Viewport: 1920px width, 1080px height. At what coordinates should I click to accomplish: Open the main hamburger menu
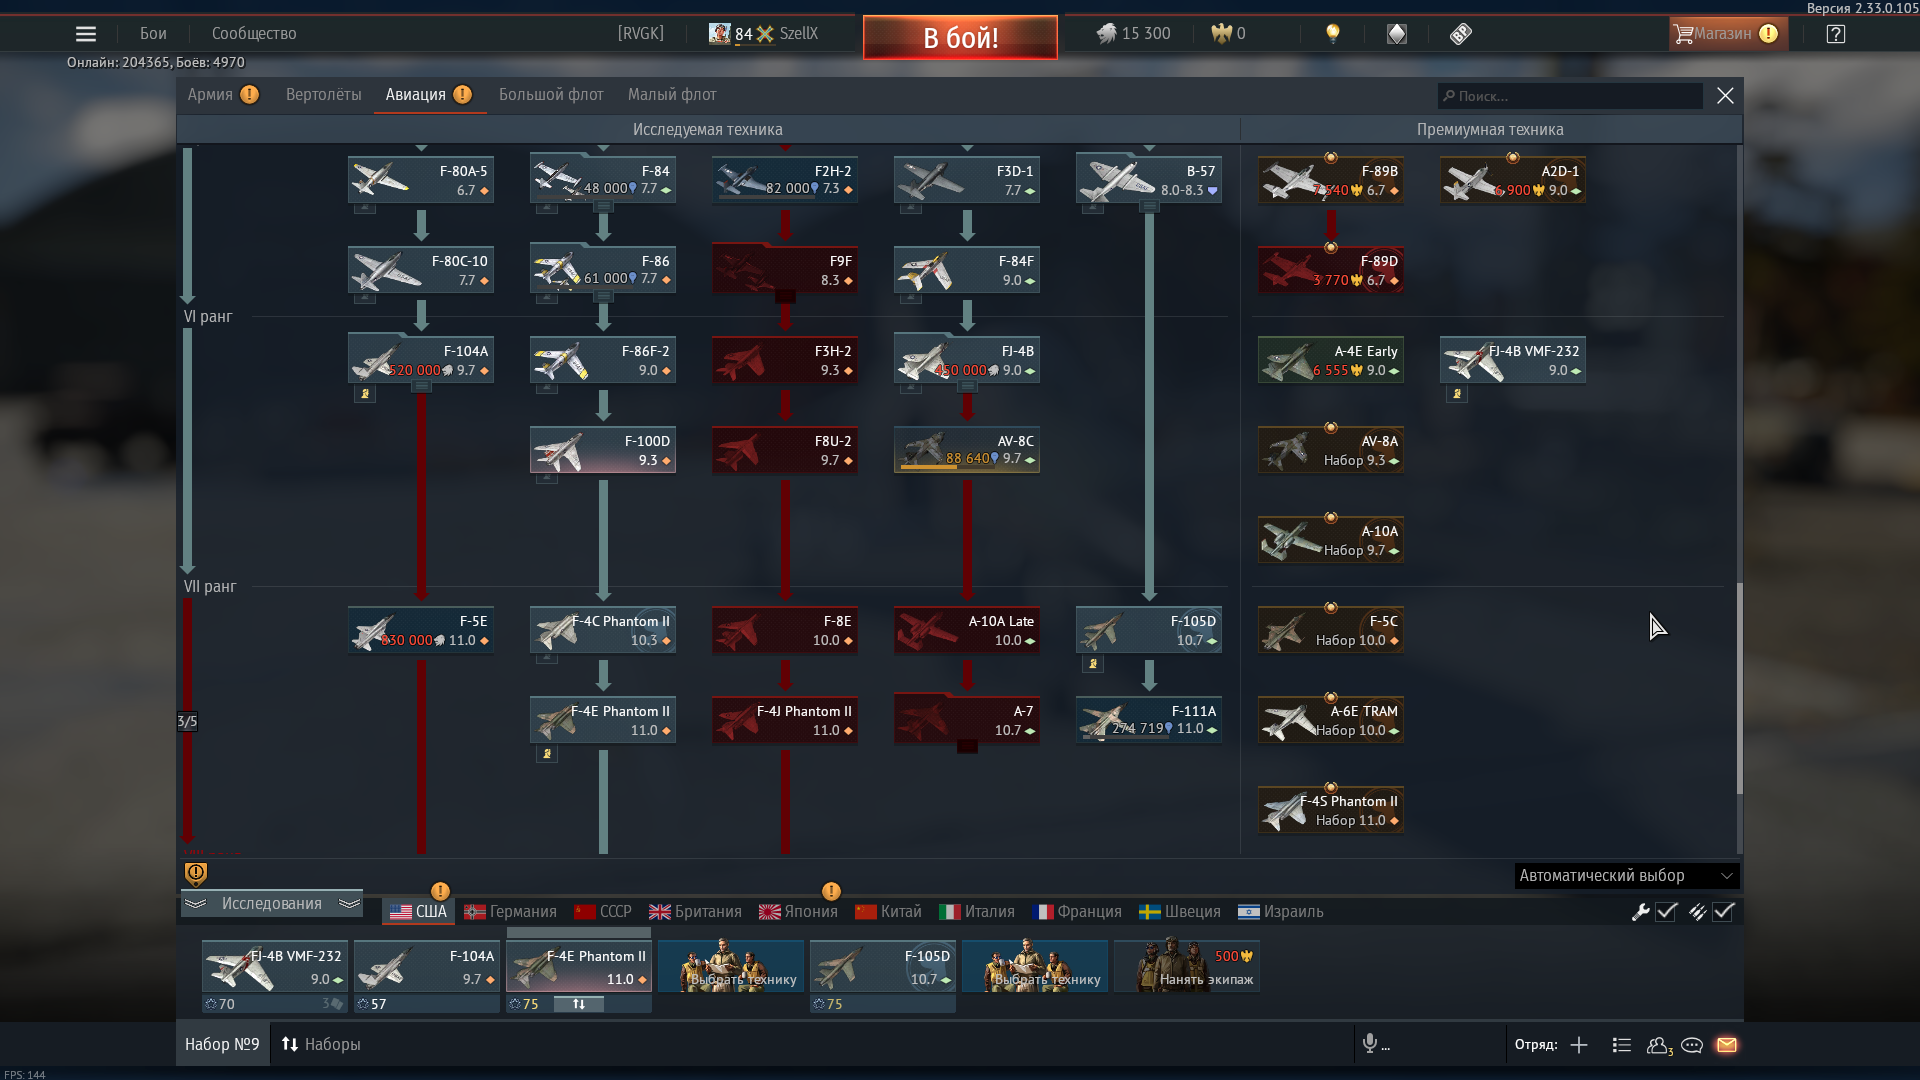point(86,34)
